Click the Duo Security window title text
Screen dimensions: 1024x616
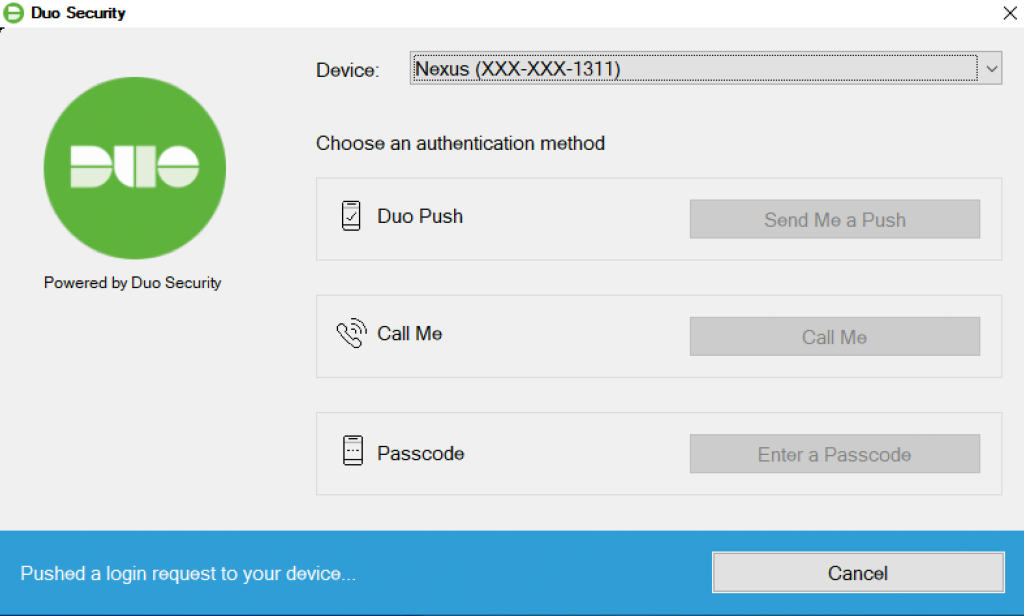click(76, 12)
